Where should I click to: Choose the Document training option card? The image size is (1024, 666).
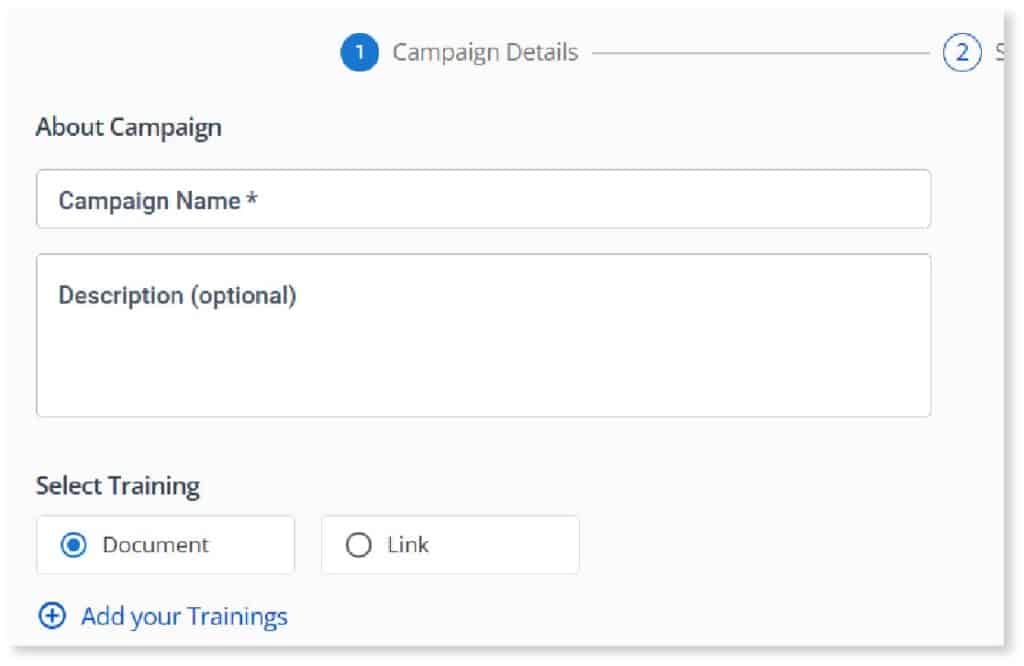point(165,545)
